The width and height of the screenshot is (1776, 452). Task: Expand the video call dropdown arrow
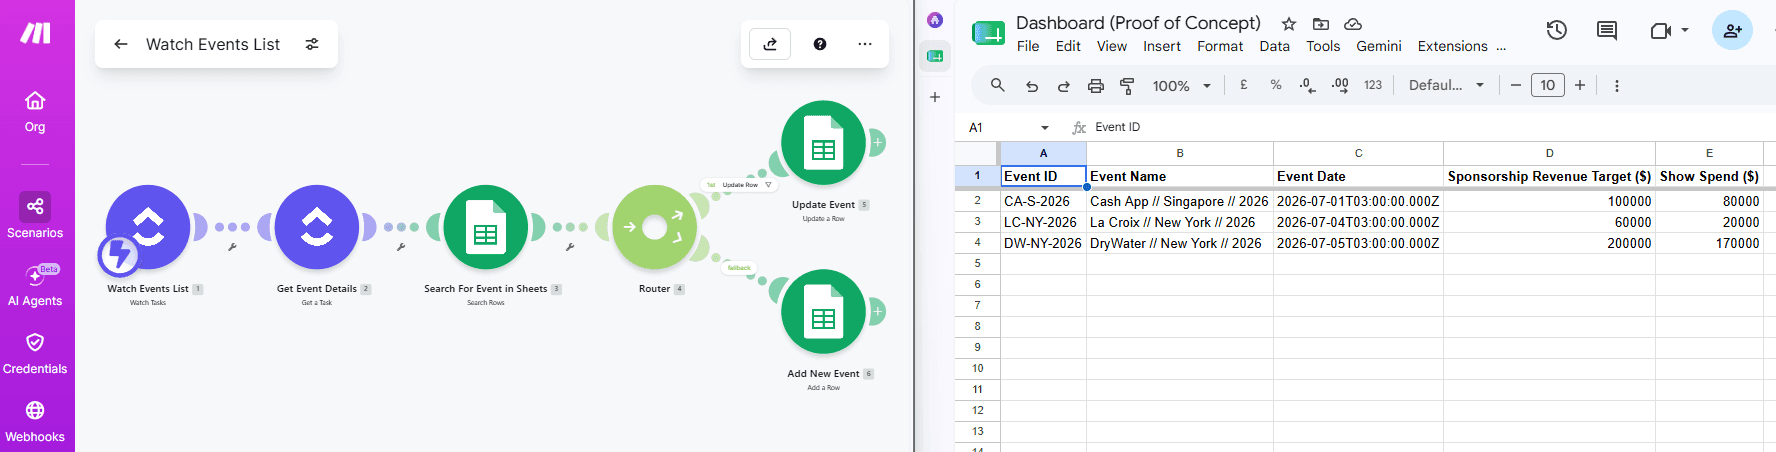1685,30
